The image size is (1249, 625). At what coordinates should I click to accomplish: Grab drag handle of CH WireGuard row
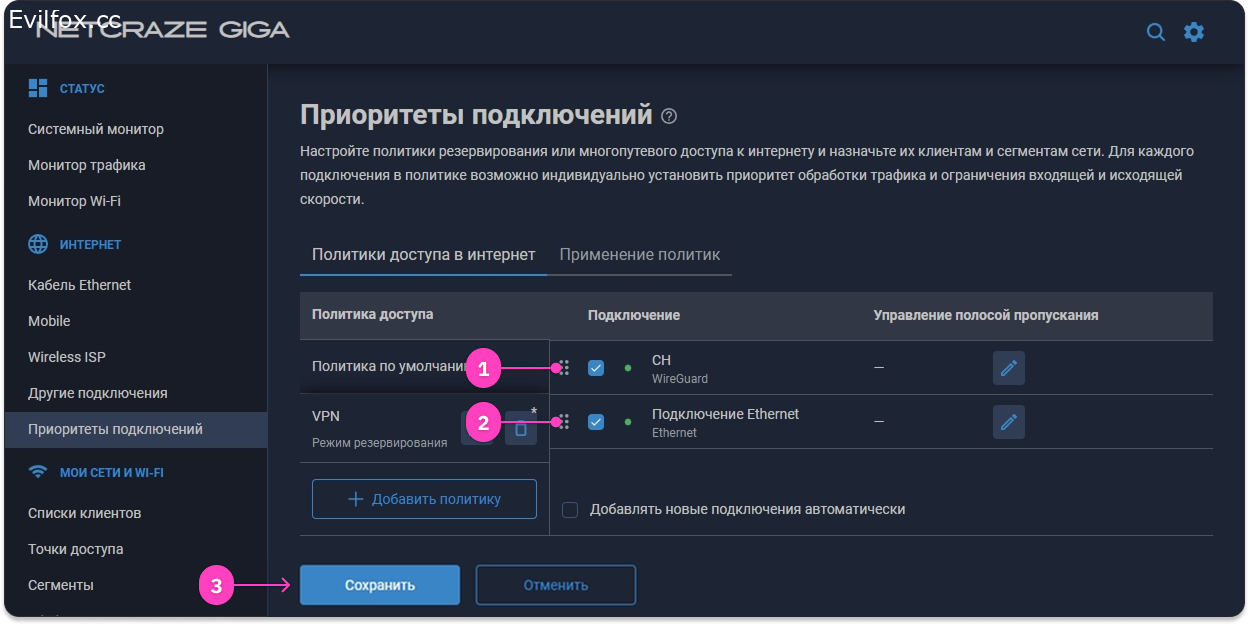click(564, 368)
